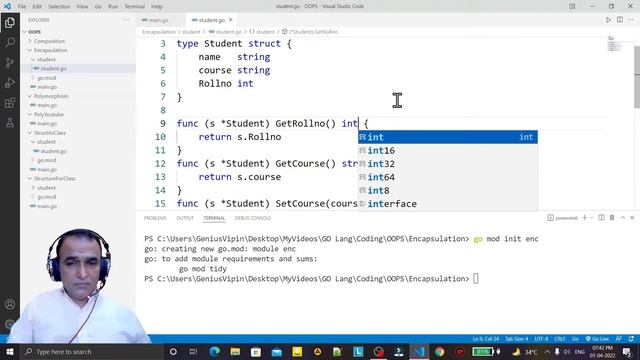This screenshot has height=360, width=640.
Task: Click the minimap code preview
Action: pyautogui.click(x=614, y=44)
